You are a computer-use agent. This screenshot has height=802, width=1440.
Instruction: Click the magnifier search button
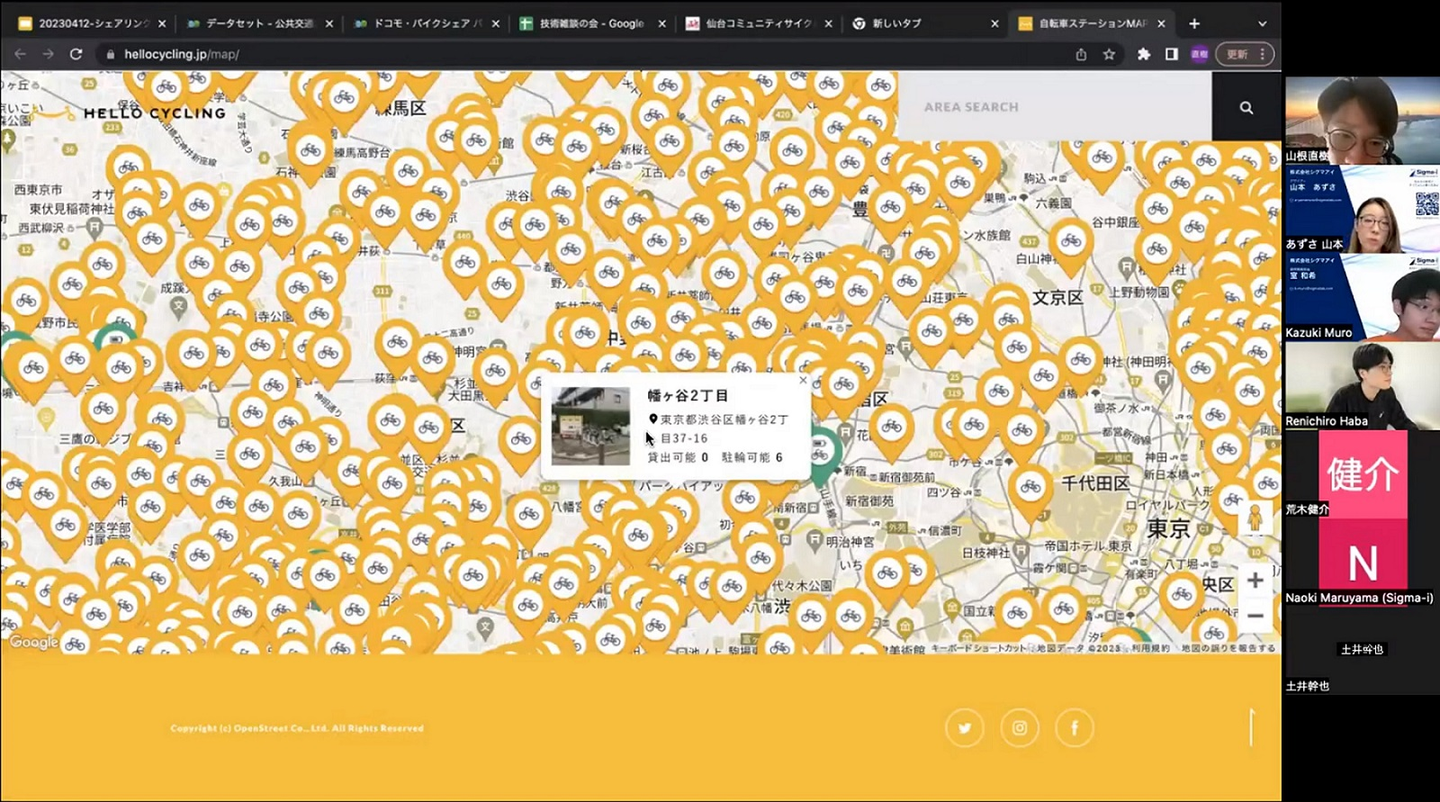pos(1246,107)
